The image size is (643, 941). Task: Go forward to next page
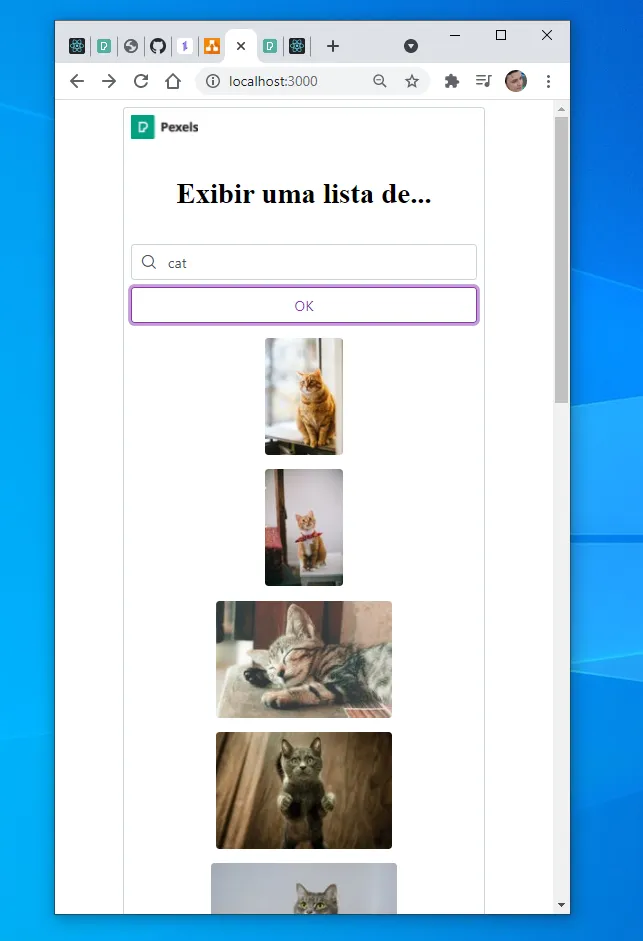point(109,81)
